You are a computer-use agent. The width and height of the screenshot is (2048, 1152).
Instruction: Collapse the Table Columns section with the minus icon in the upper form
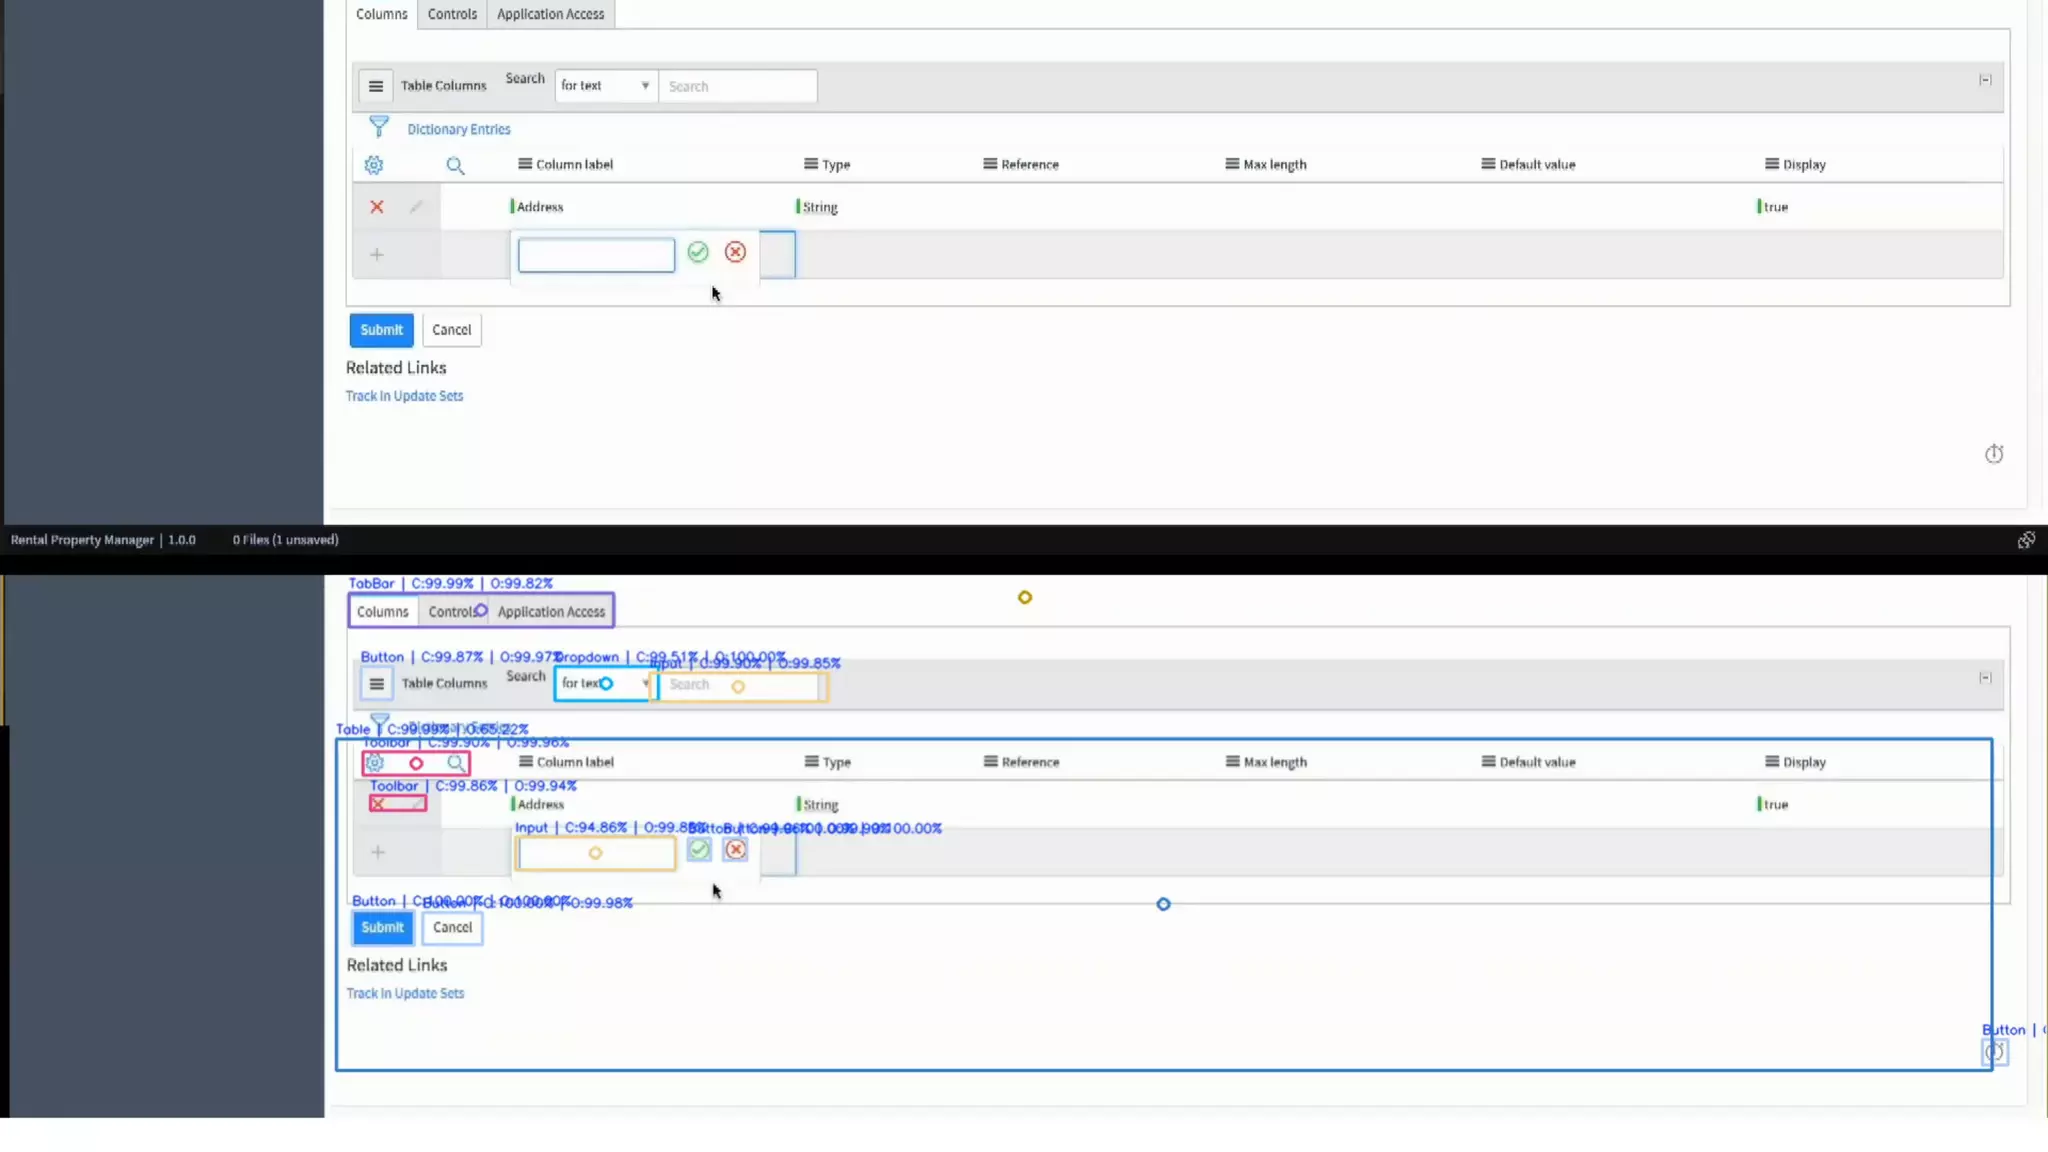pos(1985,80)
